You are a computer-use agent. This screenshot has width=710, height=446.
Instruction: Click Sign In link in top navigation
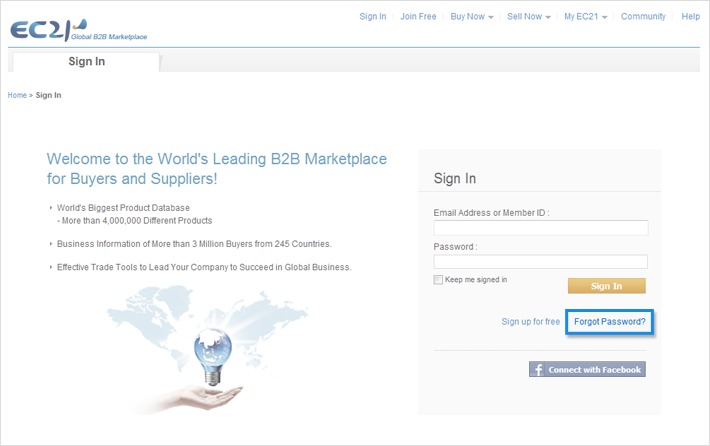point(373,17)
